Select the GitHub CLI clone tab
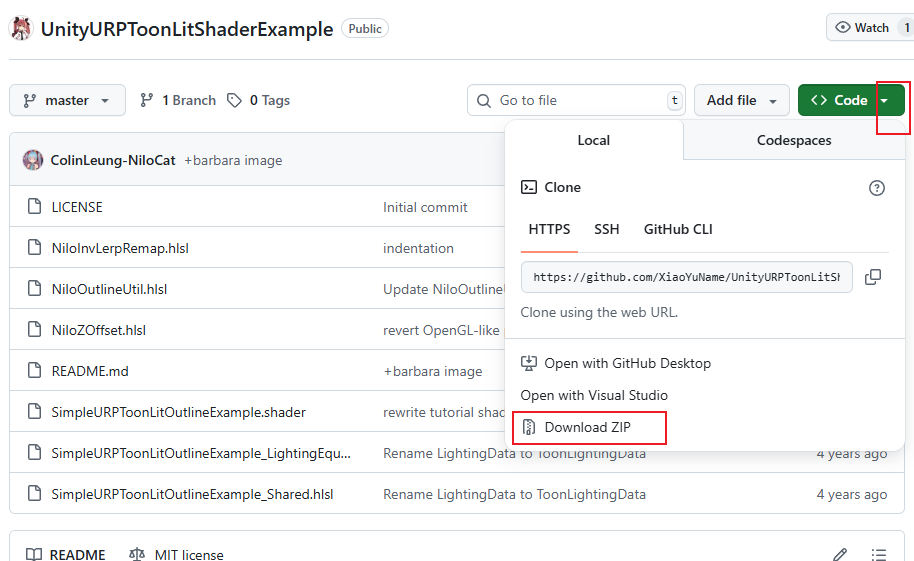 [678, 229]
